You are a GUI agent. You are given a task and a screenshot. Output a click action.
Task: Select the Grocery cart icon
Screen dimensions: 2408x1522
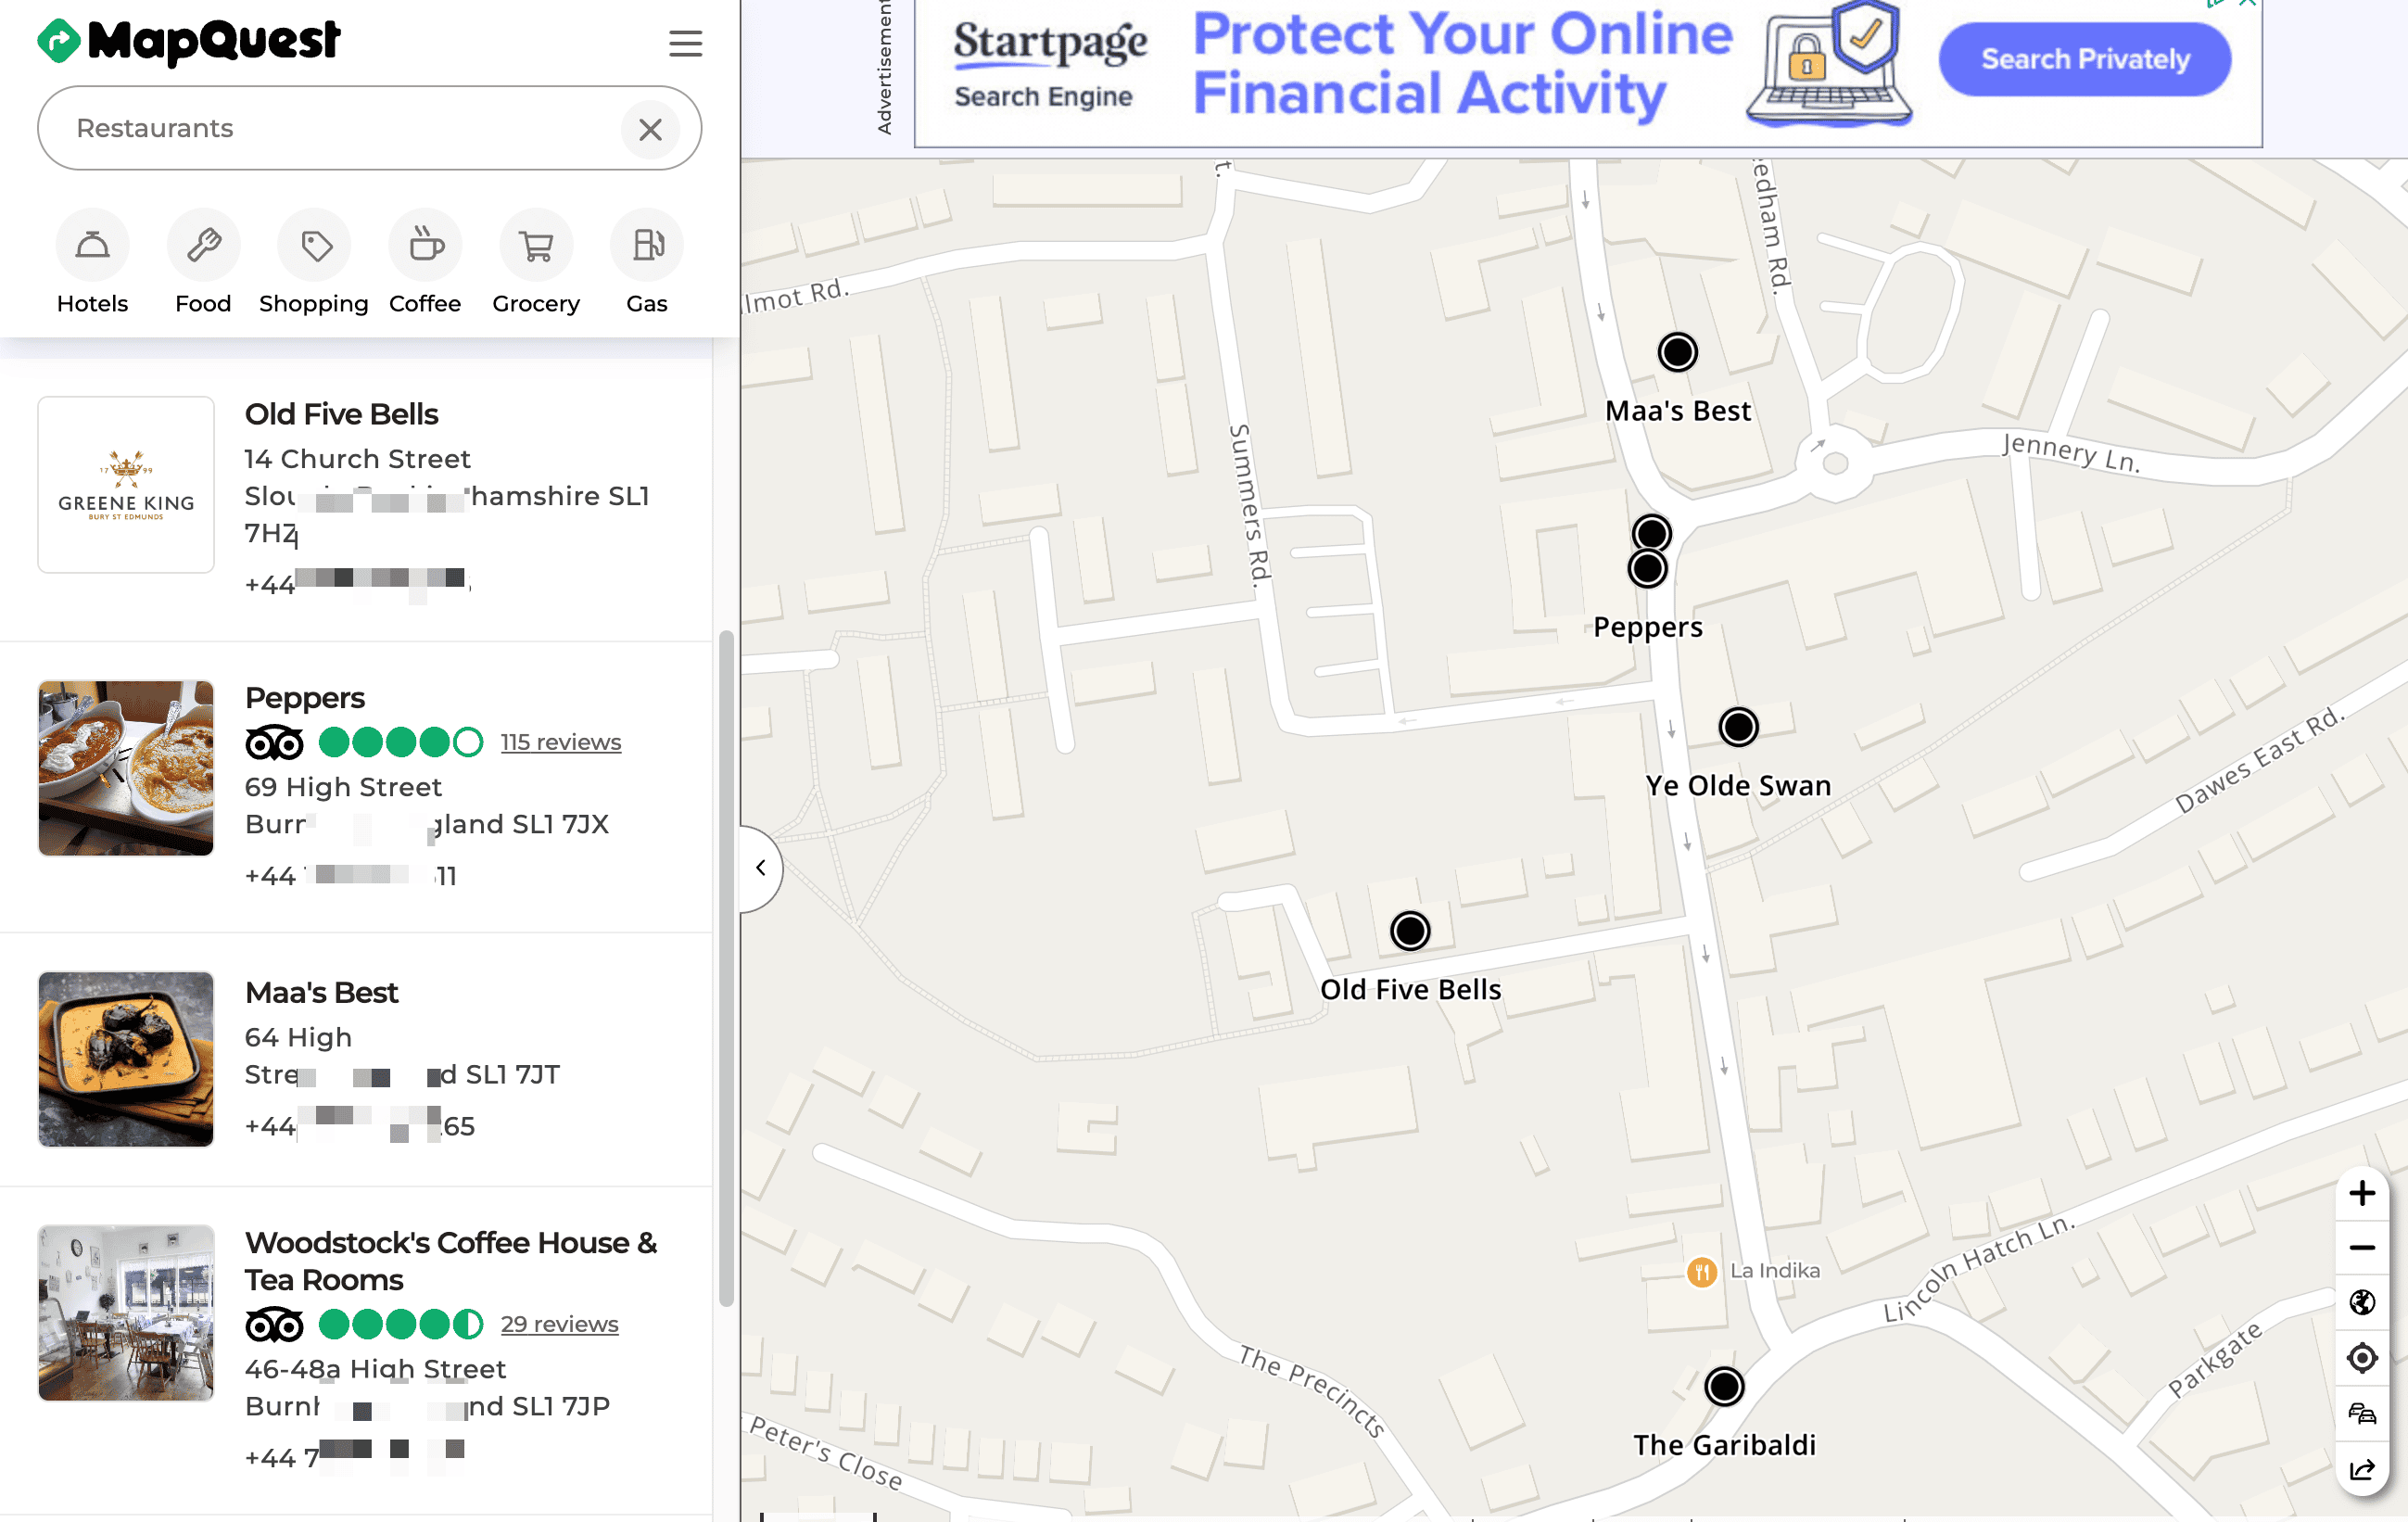536,245
